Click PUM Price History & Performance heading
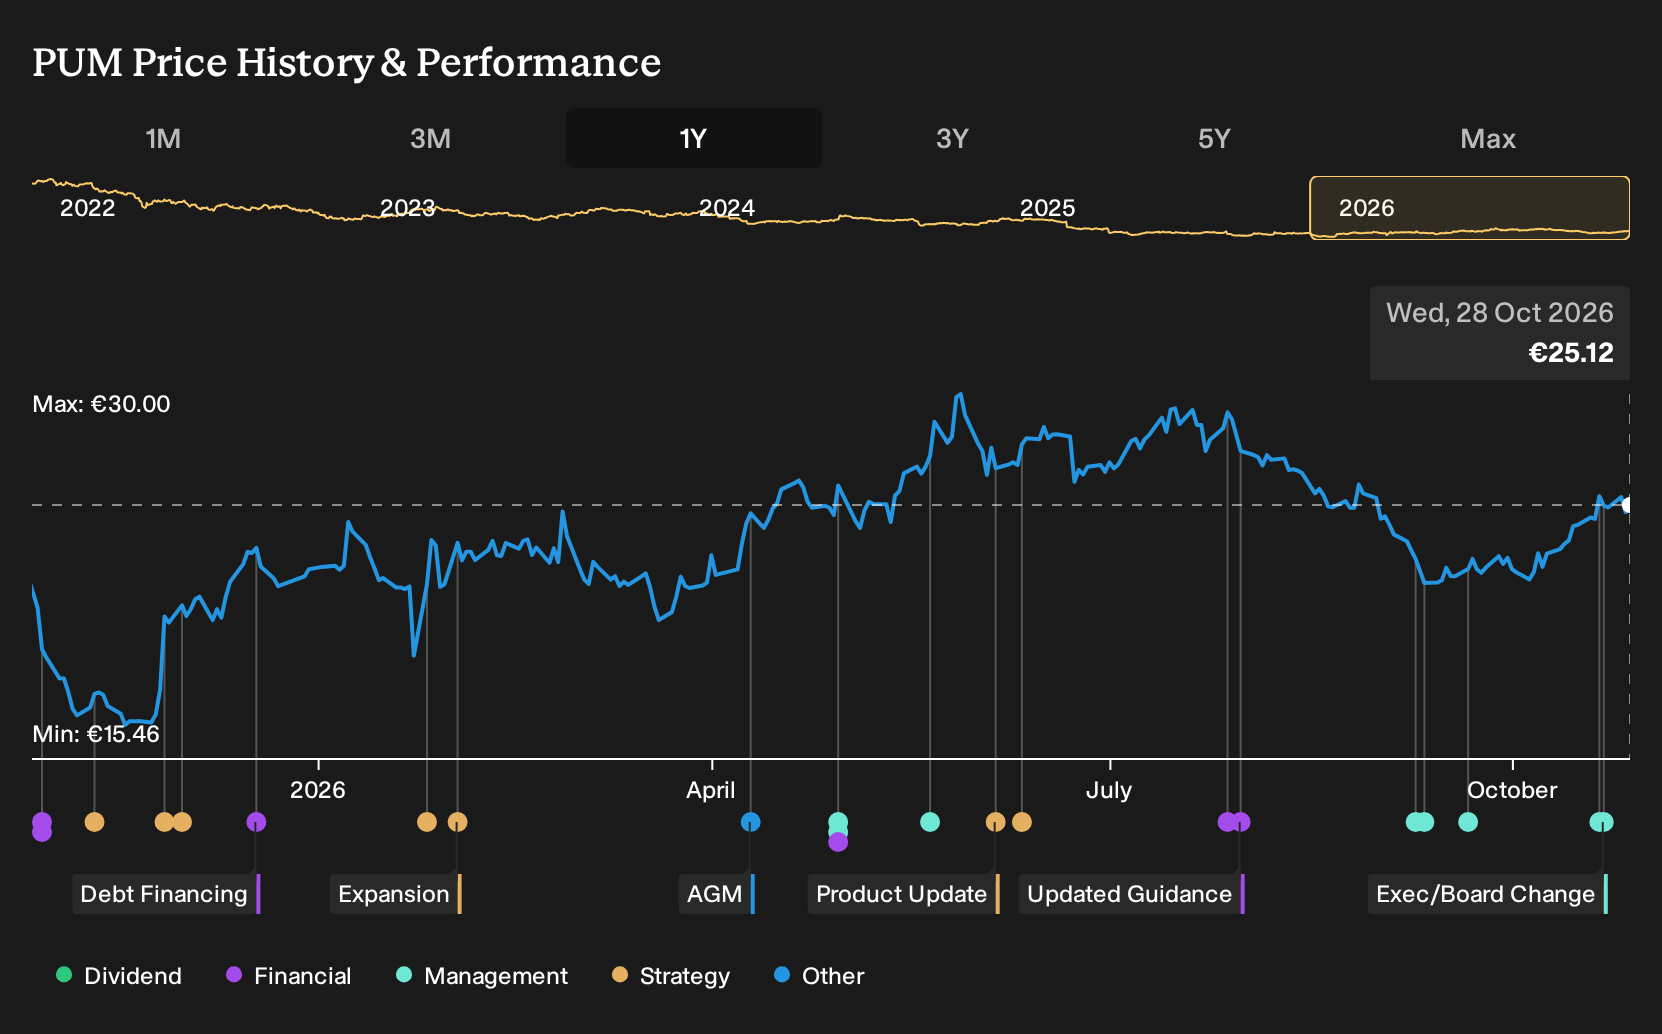 click(x=347, y=62)
